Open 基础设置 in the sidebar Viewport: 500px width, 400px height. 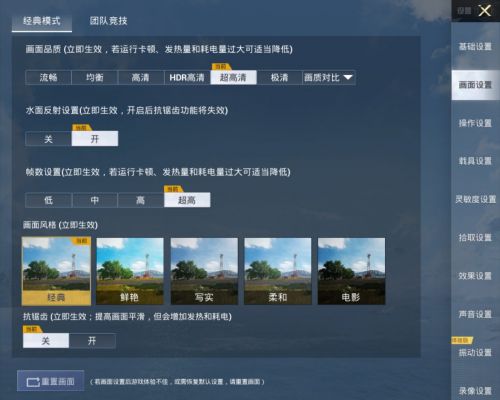(x=475, y=46)
